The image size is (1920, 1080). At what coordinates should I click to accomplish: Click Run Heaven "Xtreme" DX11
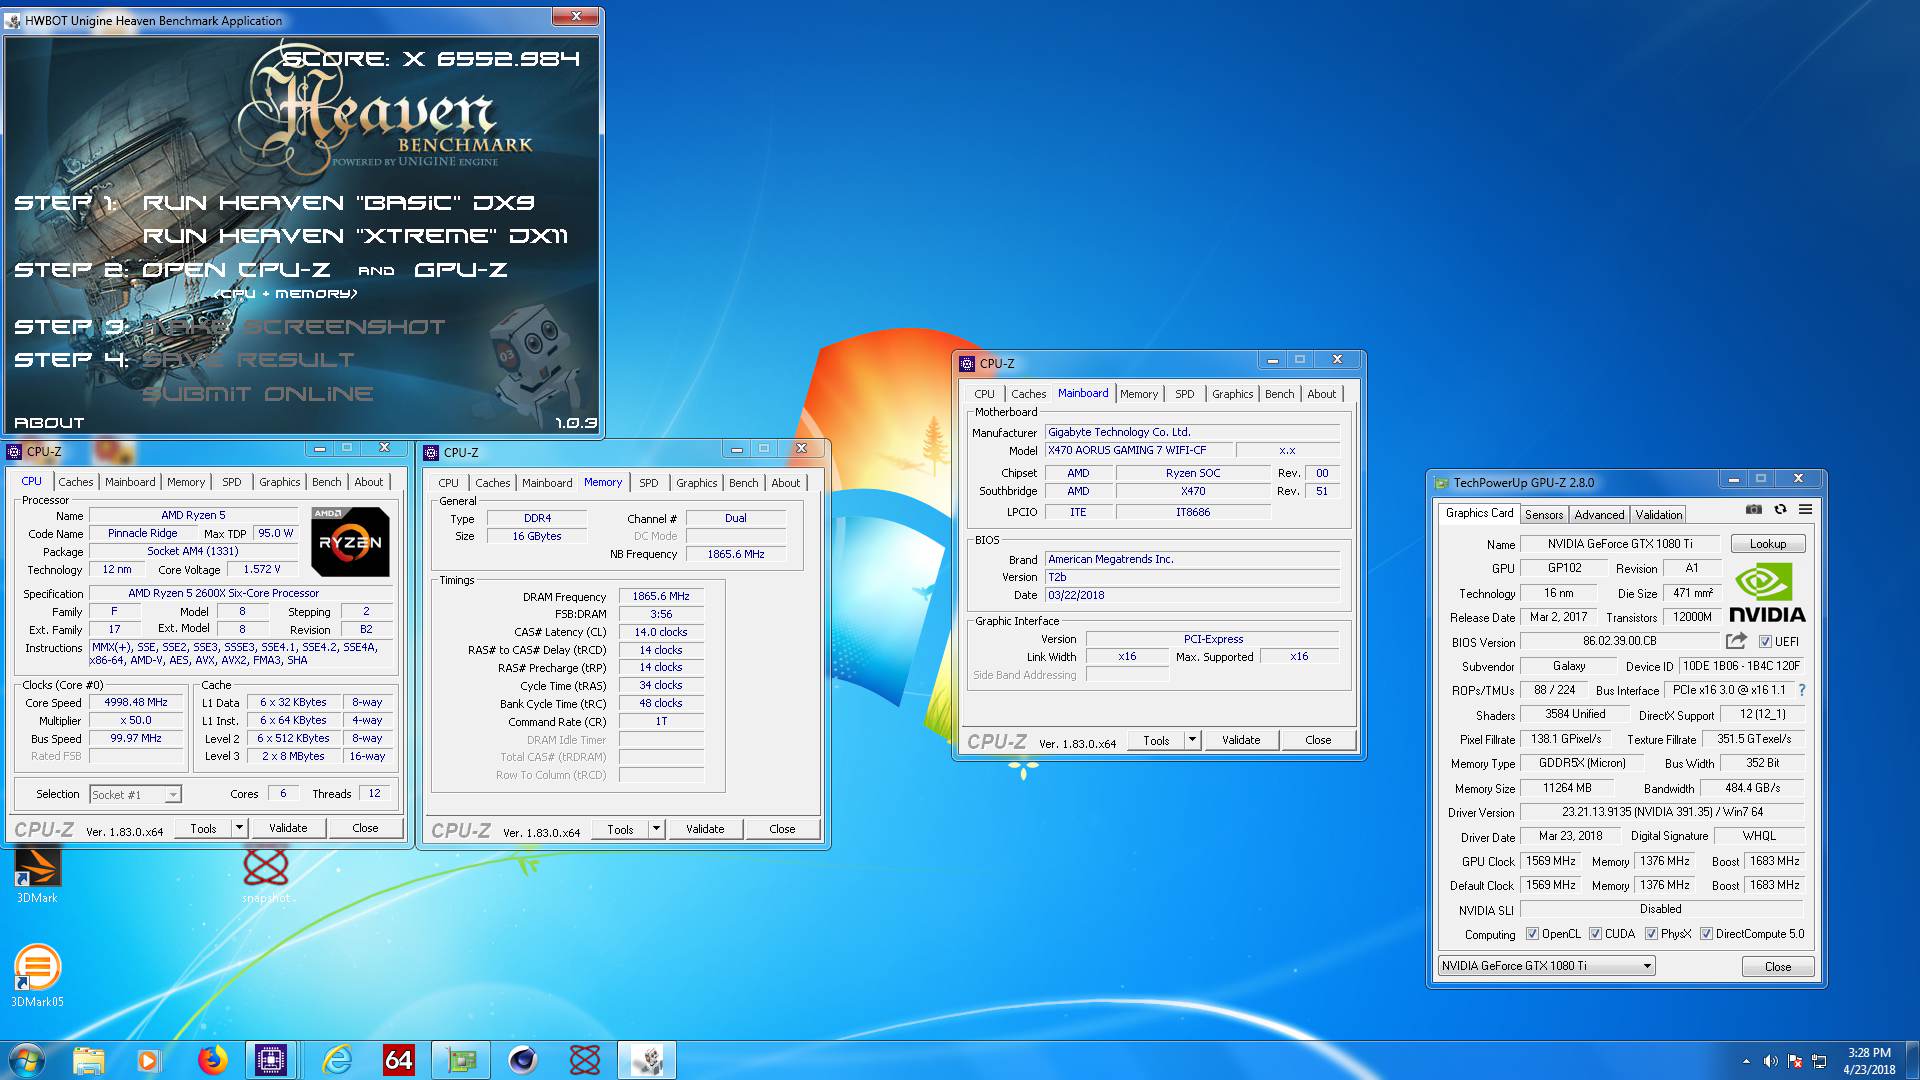[356, 236]
